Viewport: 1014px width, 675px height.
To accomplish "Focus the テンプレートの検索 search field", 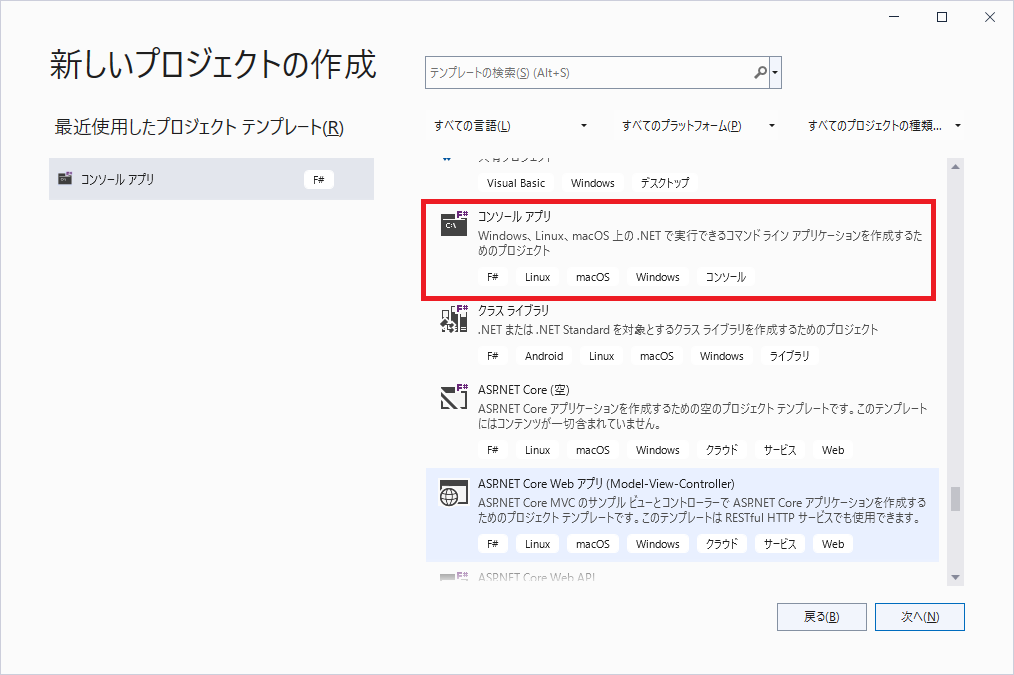I will 588,72.
